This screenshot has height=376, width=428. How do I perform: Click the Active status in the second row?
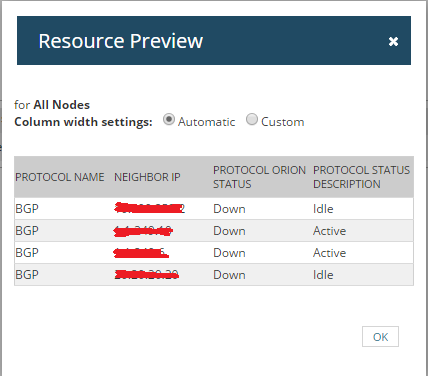[329, 231]
